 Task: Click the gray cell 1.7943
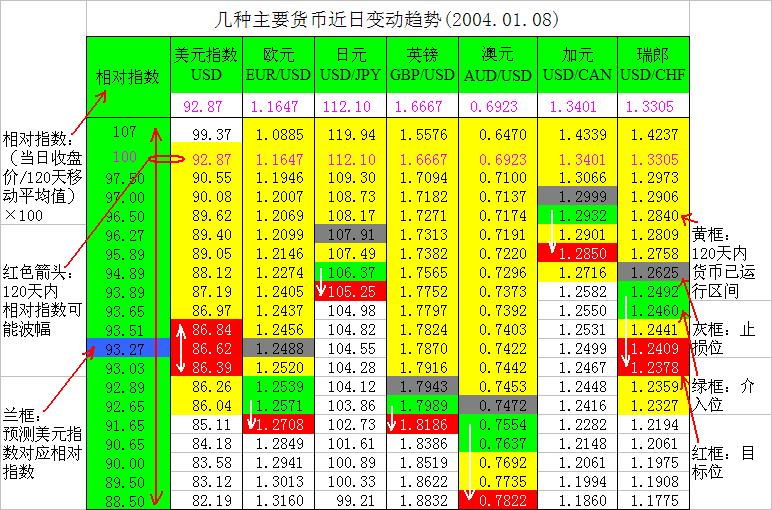coord(422,386)
